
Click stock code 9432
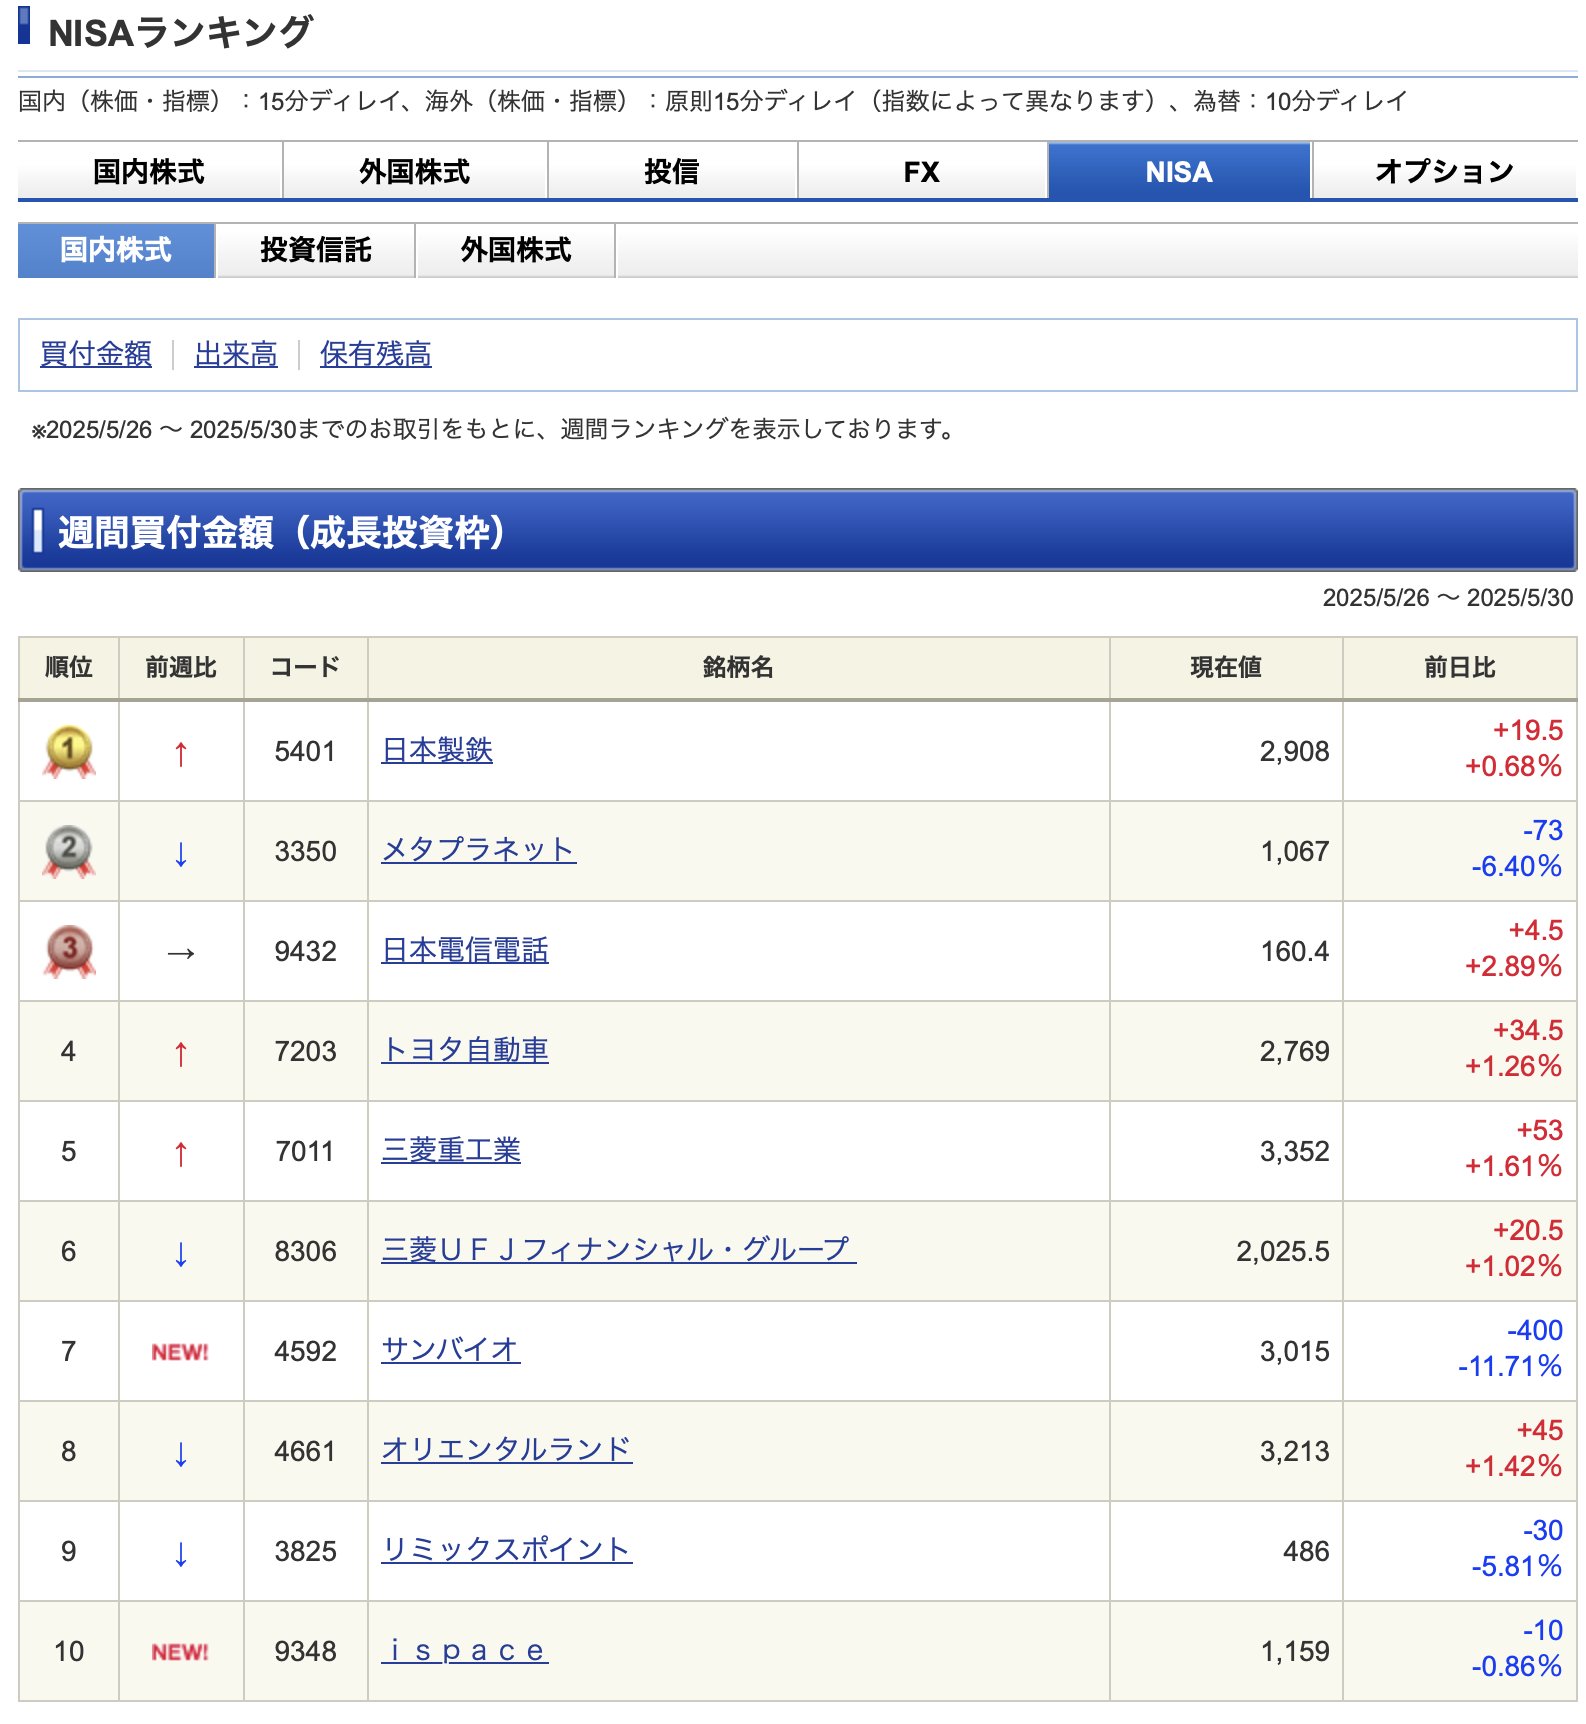306,951
